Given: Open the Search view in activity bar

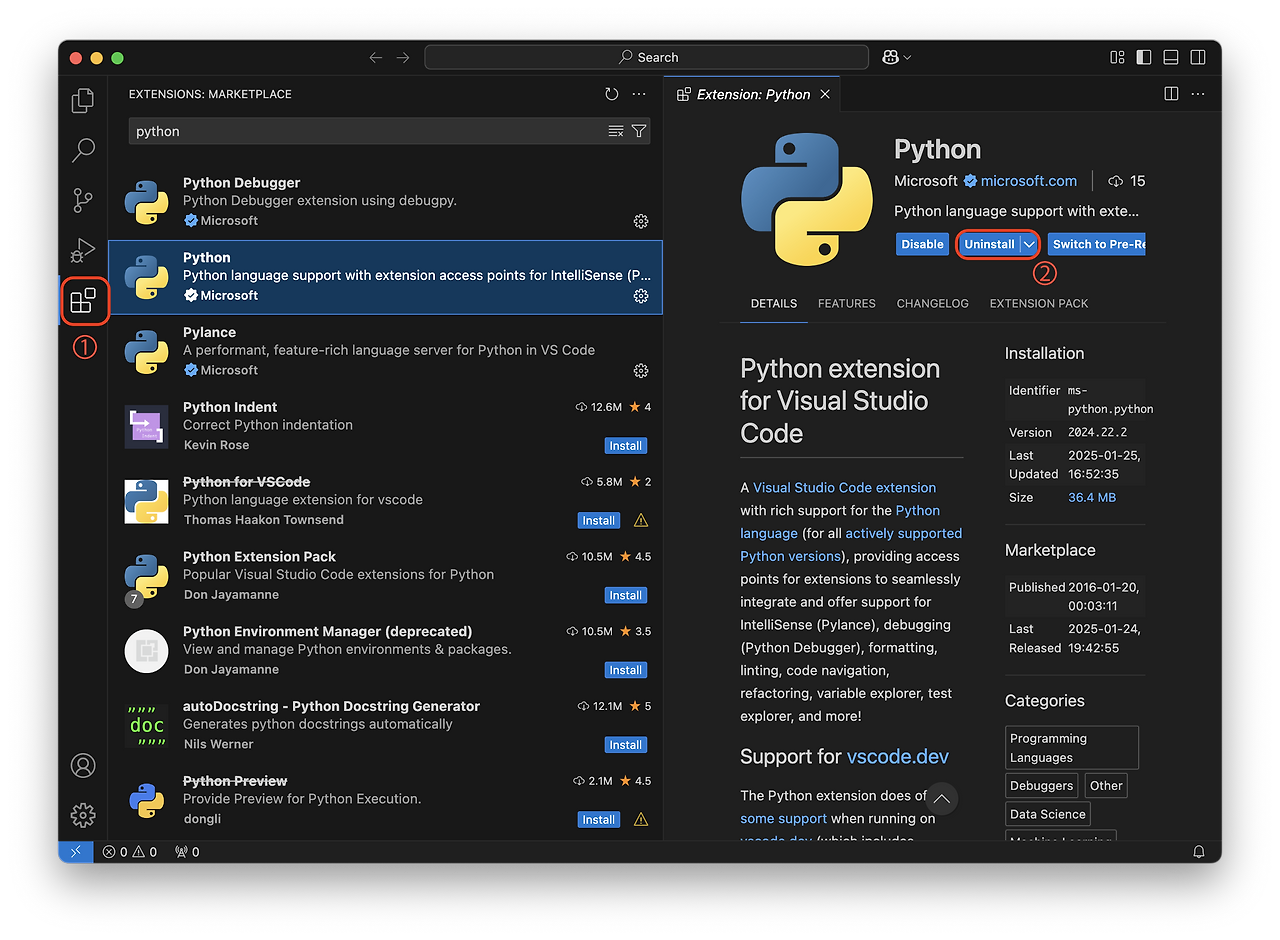Looking at the screenshot, I should [x=83, y=151].
